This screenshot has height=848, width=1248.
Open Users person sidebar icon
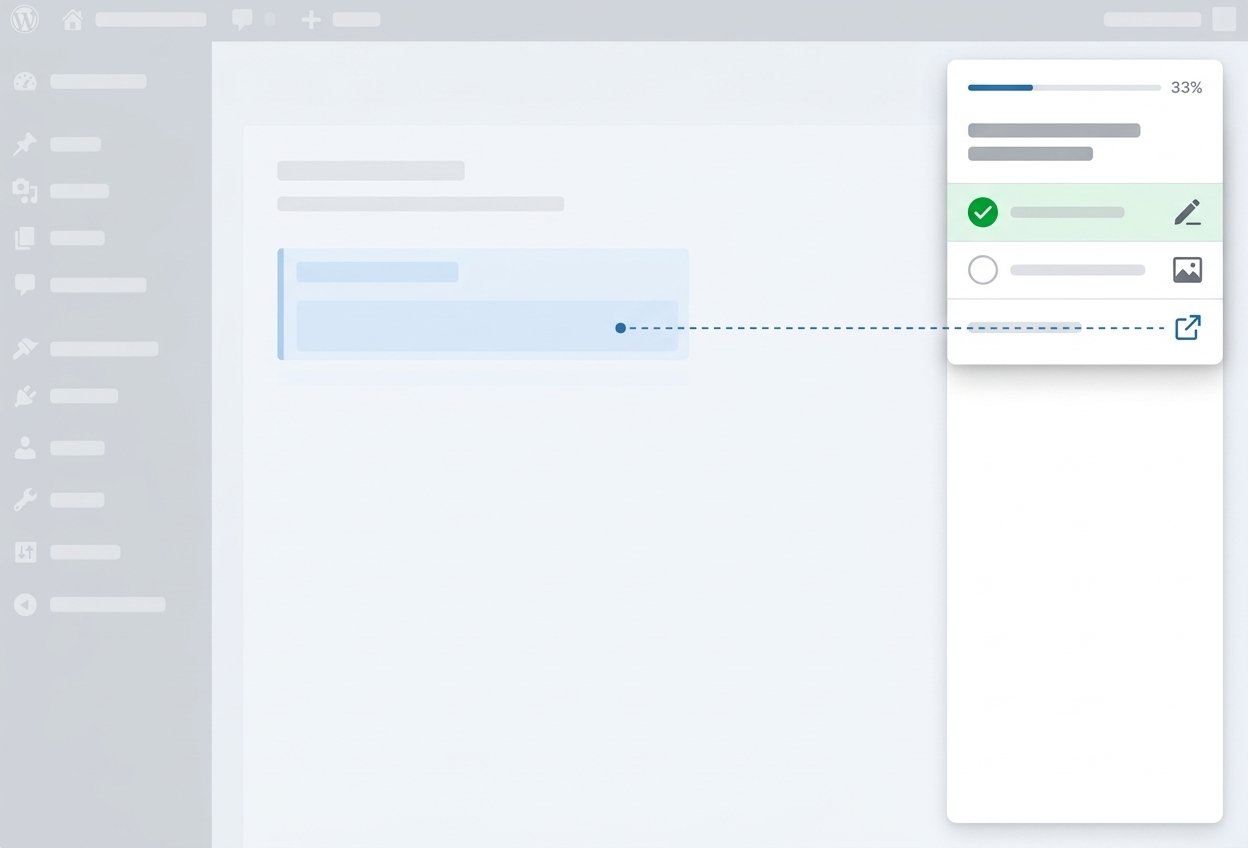[25, 448]
